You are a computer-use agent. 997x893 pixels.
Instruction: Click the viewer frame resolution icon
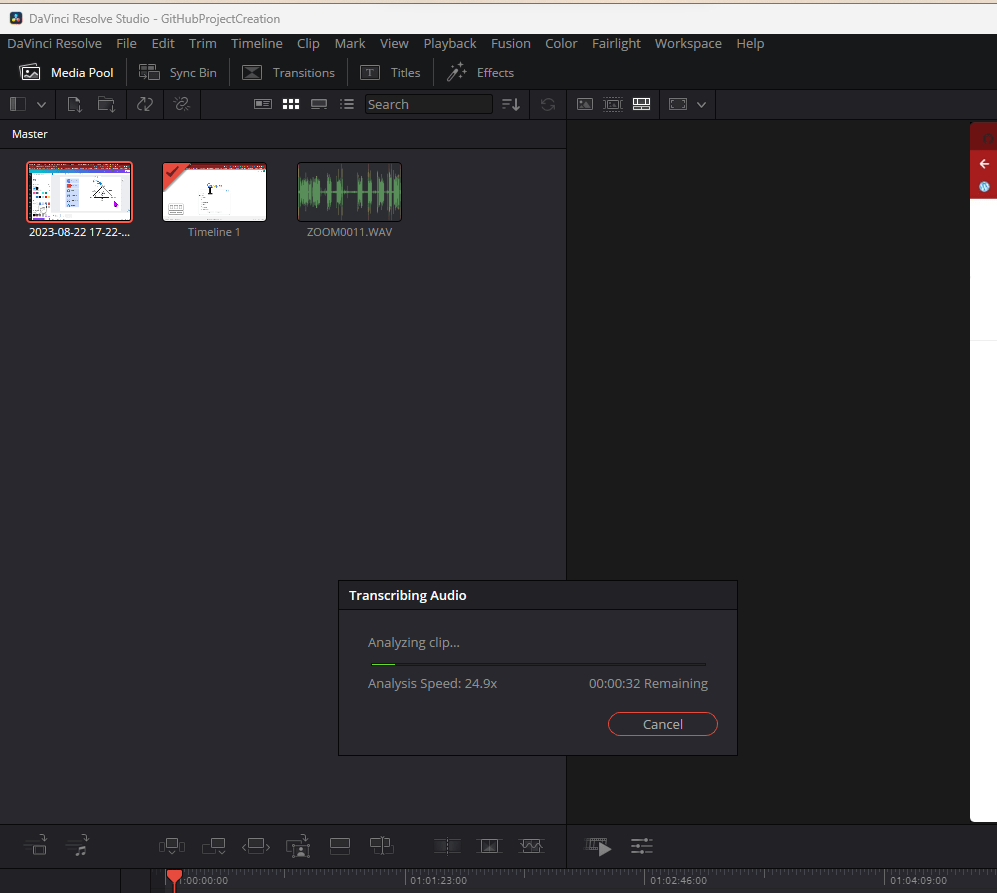(678, 104)
